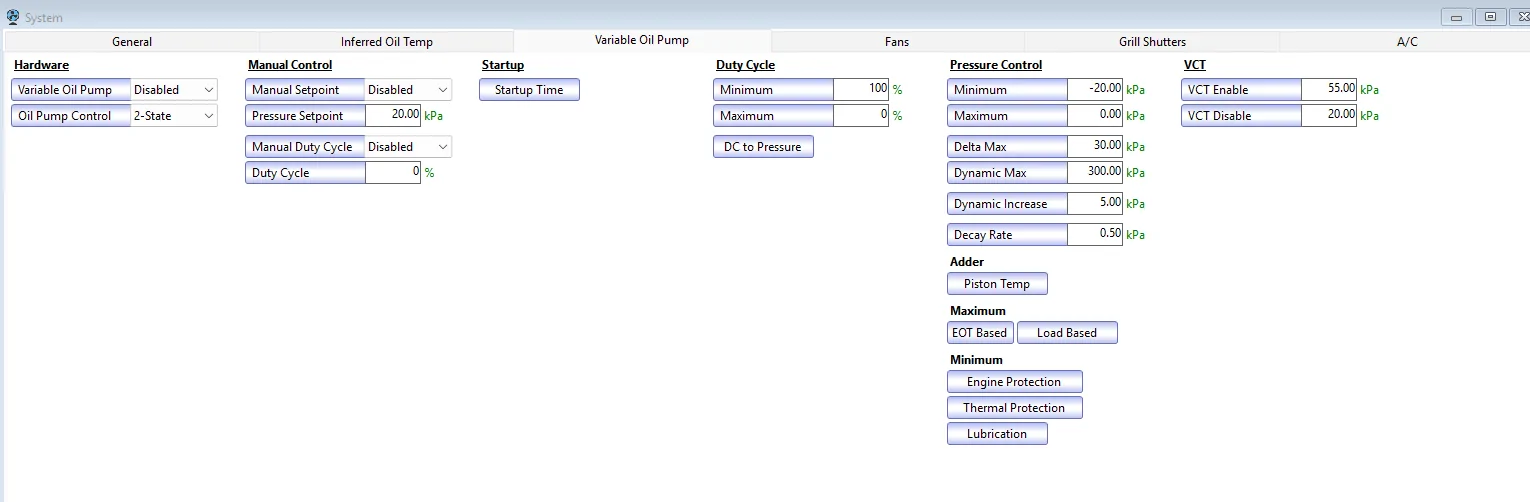Click the manual Duty Cycle value field
The image size is (1530, 502).
coord(393,173)
